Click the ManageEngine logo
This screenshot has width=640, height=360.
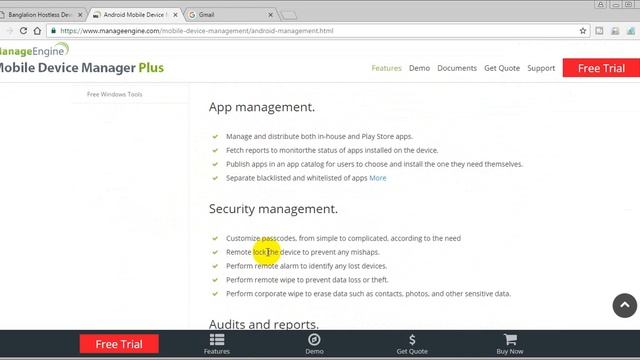tap(33, 50)
